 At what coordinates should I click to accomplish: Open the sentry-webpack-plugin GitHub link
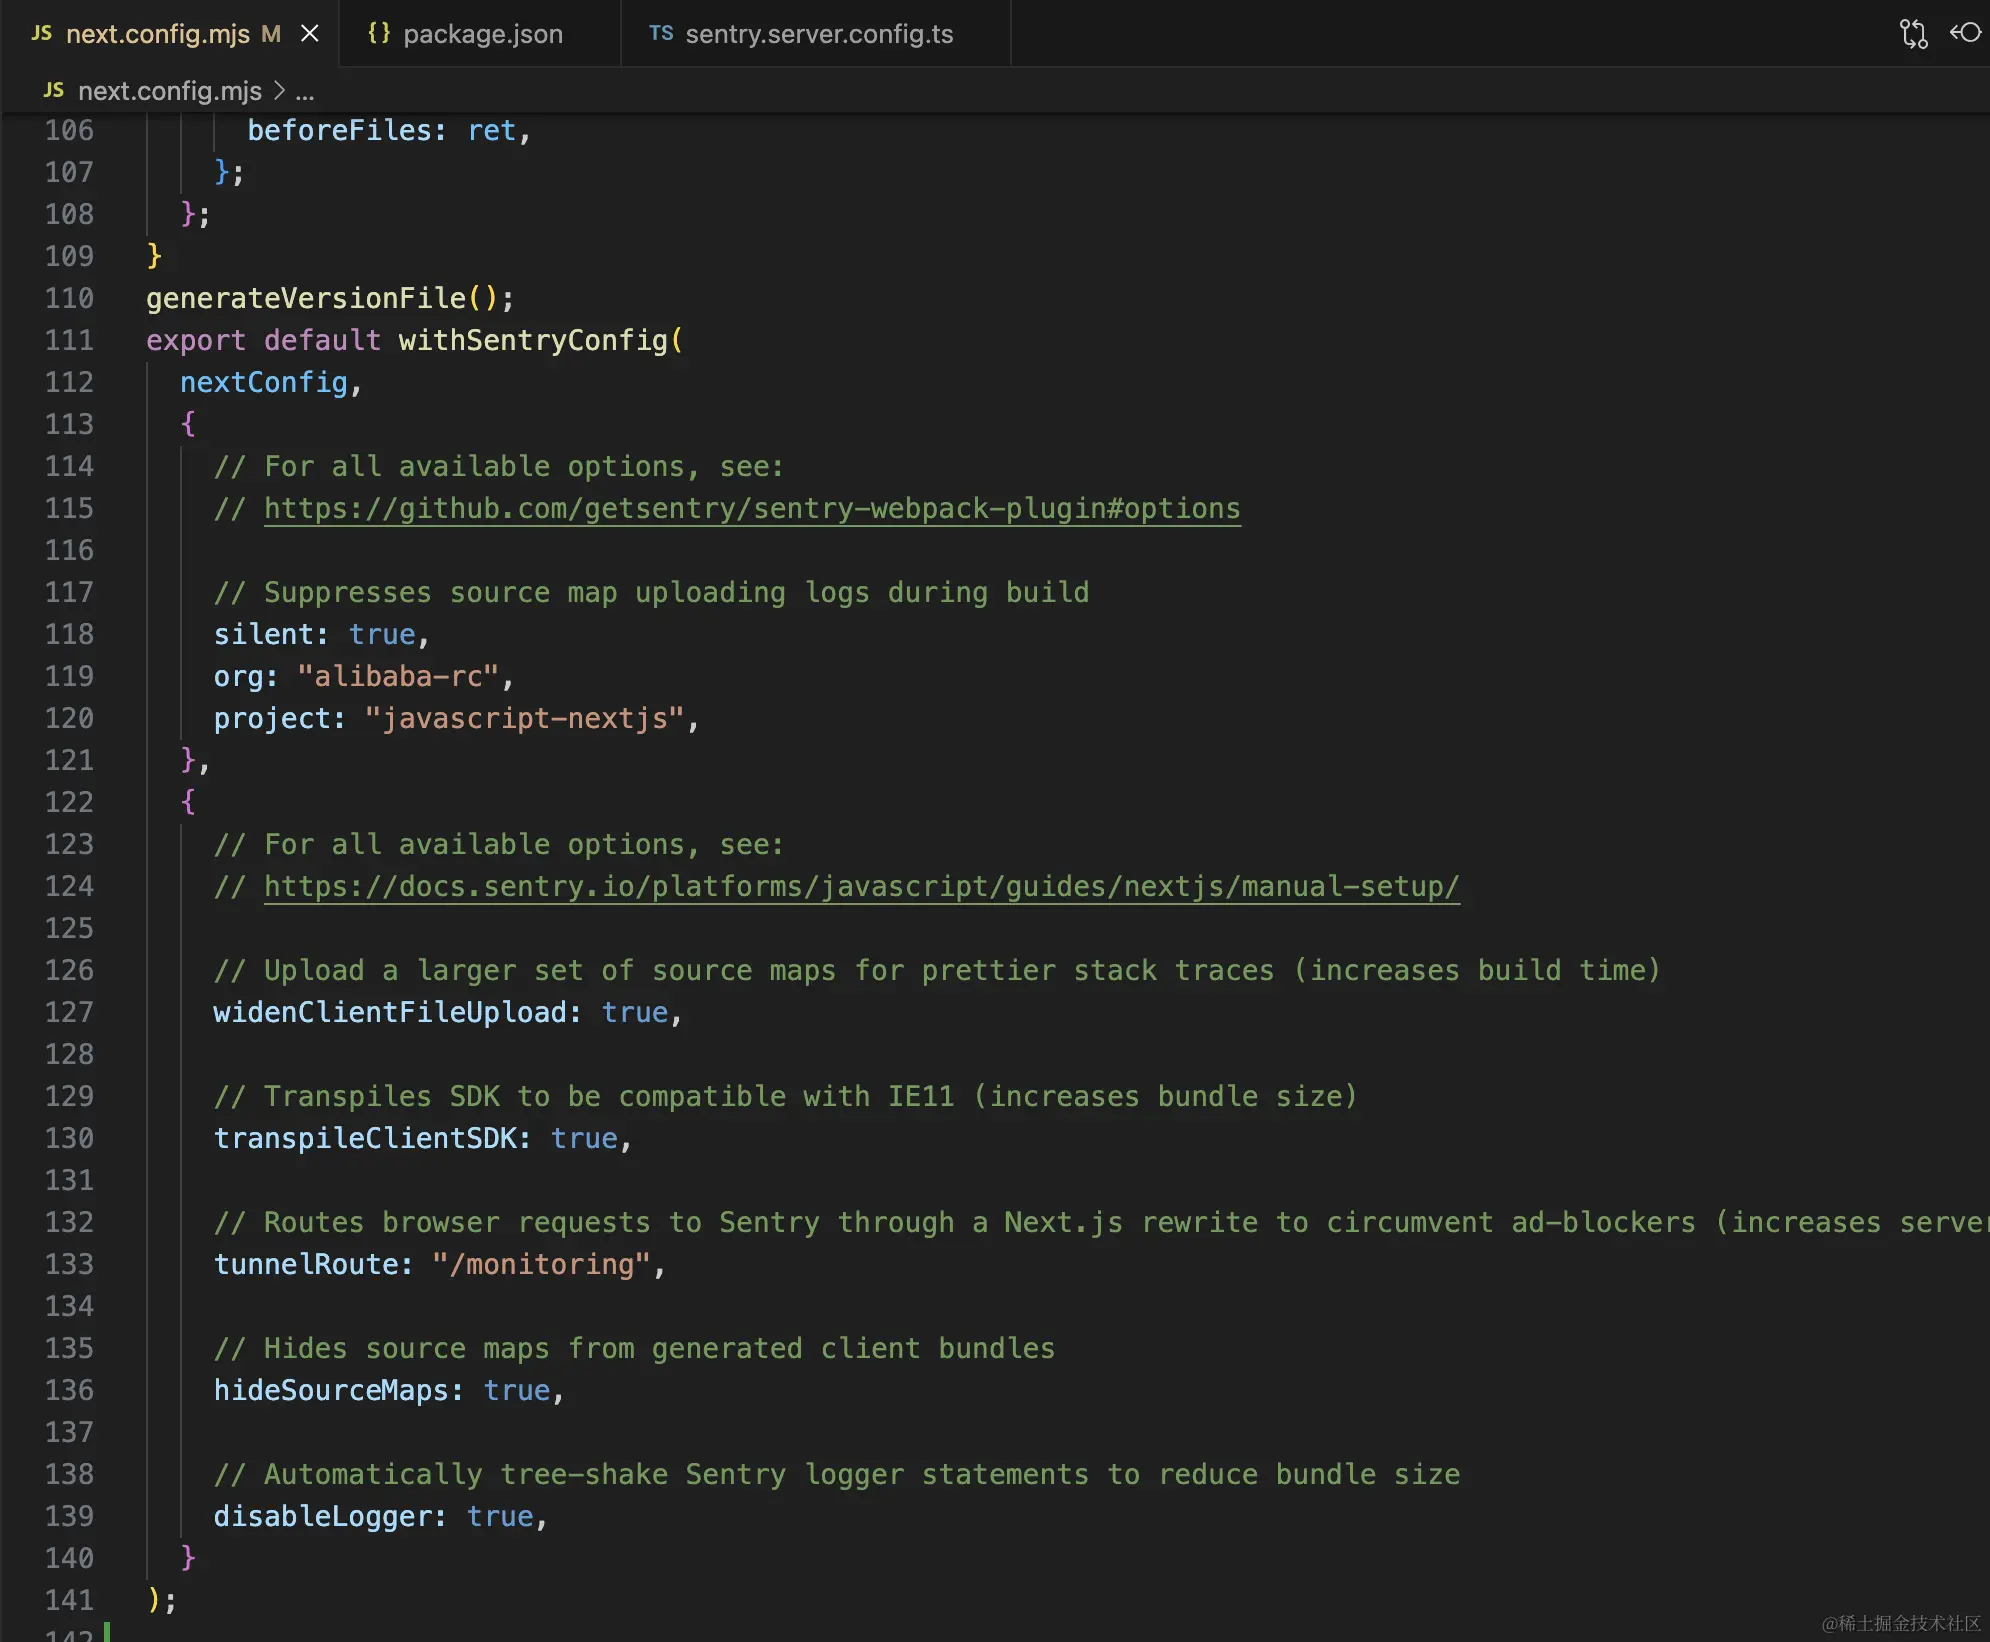click(752, 509)
